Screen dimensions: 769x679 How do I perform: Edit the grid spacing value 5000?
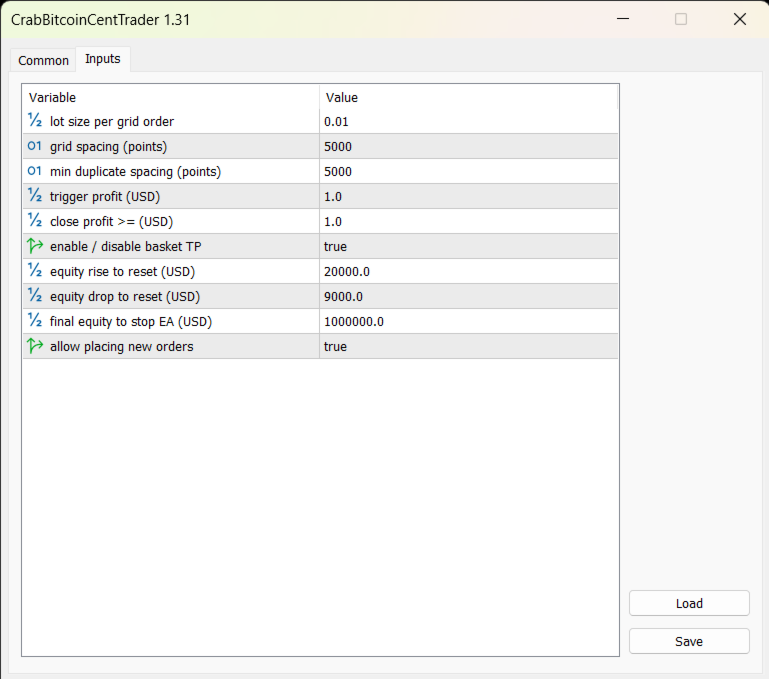[468, 147]
